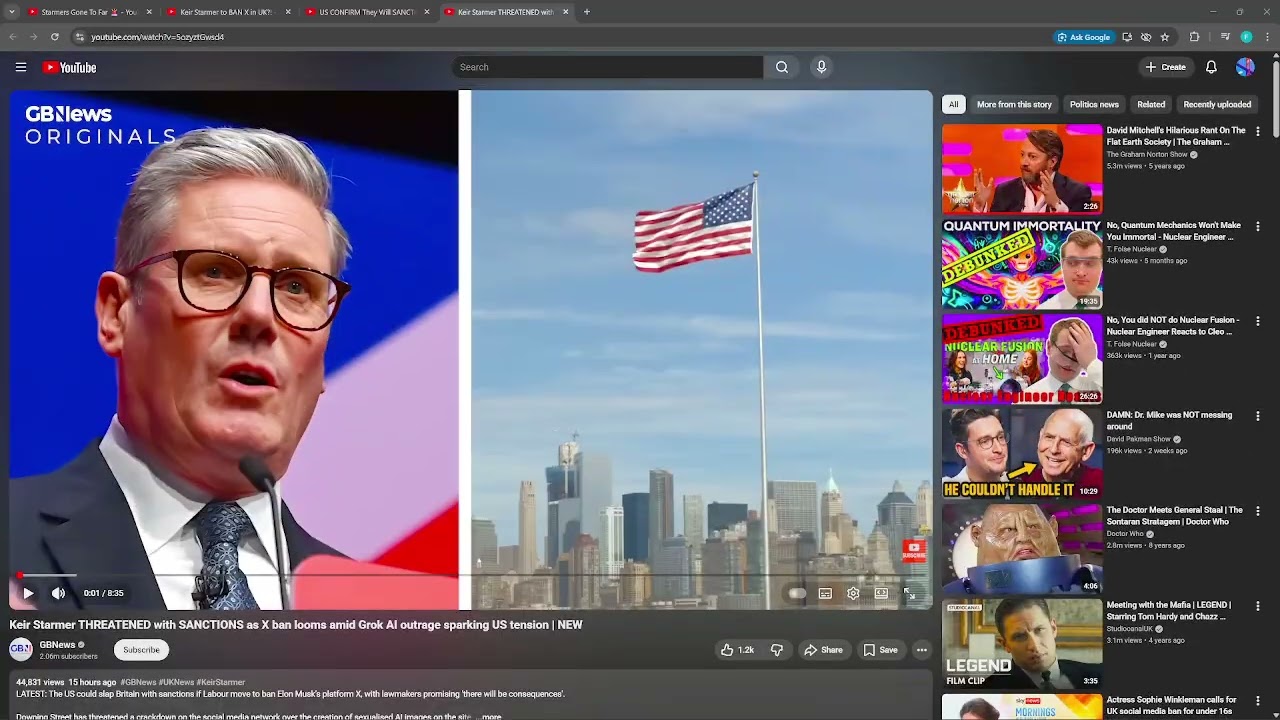The height and width of the screenshot is (720, 1280).
Task: Mute the video volume speaker icon
Action: tap(58, 593)
